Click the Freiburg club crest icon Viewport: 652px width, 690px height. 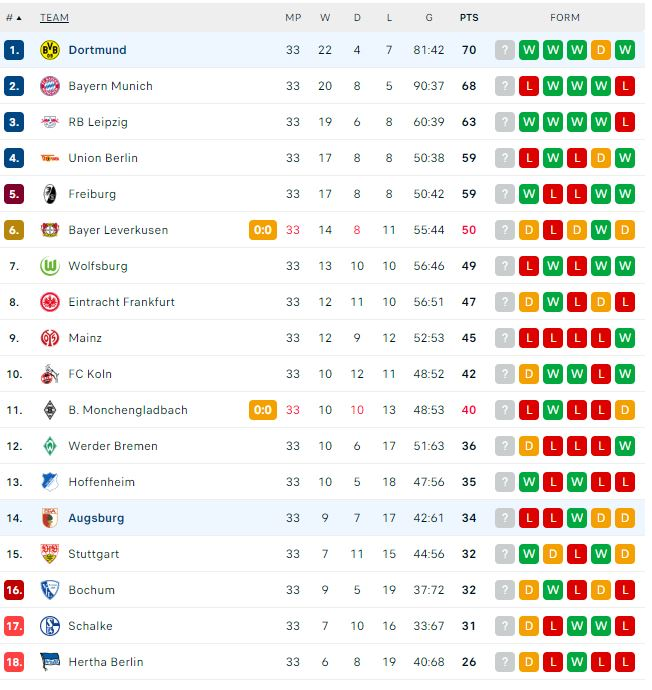tap(50, 194)
